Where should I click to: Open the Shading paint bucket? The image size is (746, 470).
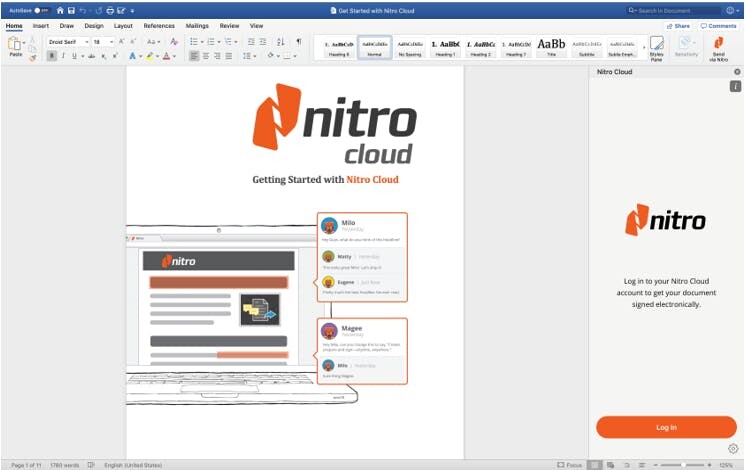tap(272, 56)
